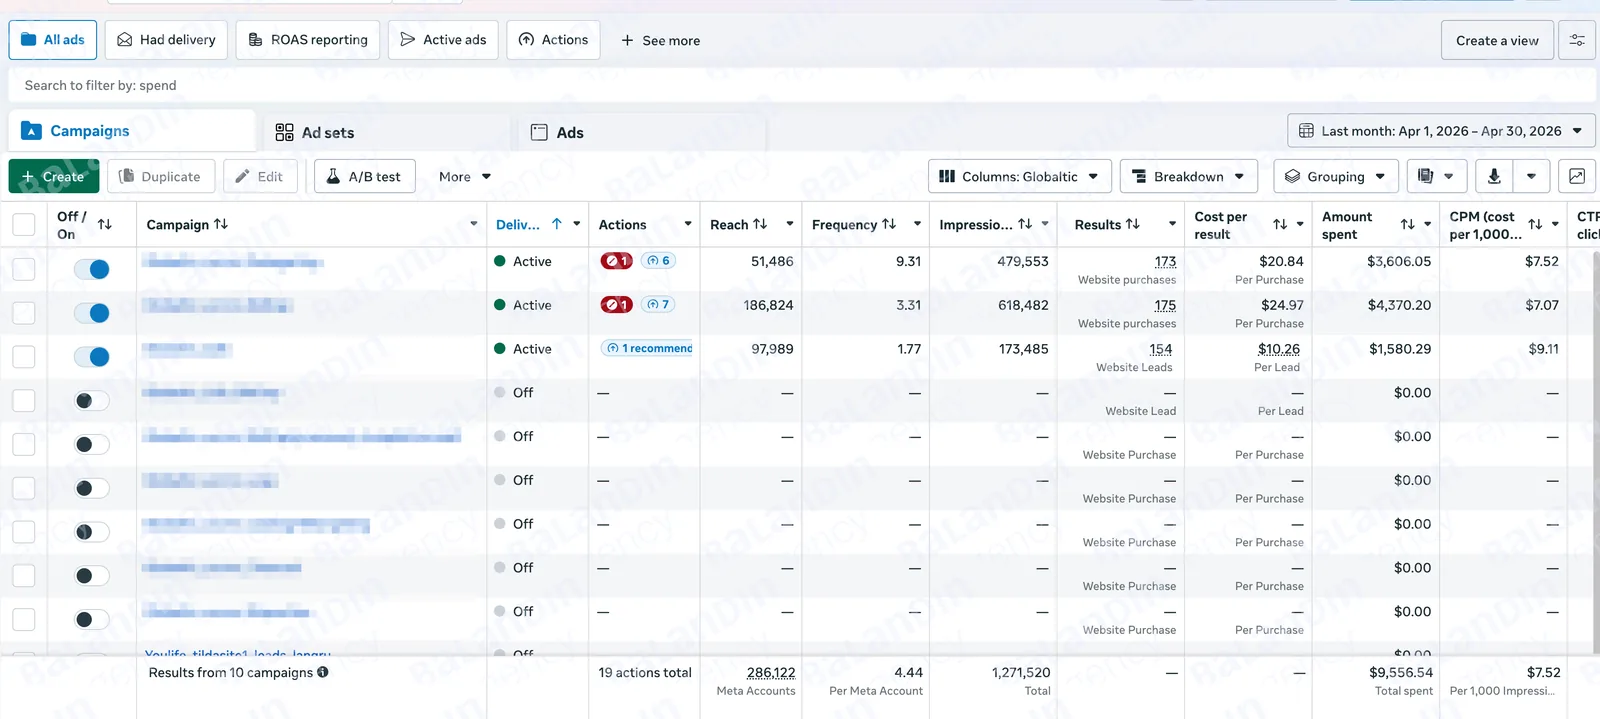The width and height of the screenshot is (1600, 719).
Task: Open the charts view icon
Action: click(1577, 177)
